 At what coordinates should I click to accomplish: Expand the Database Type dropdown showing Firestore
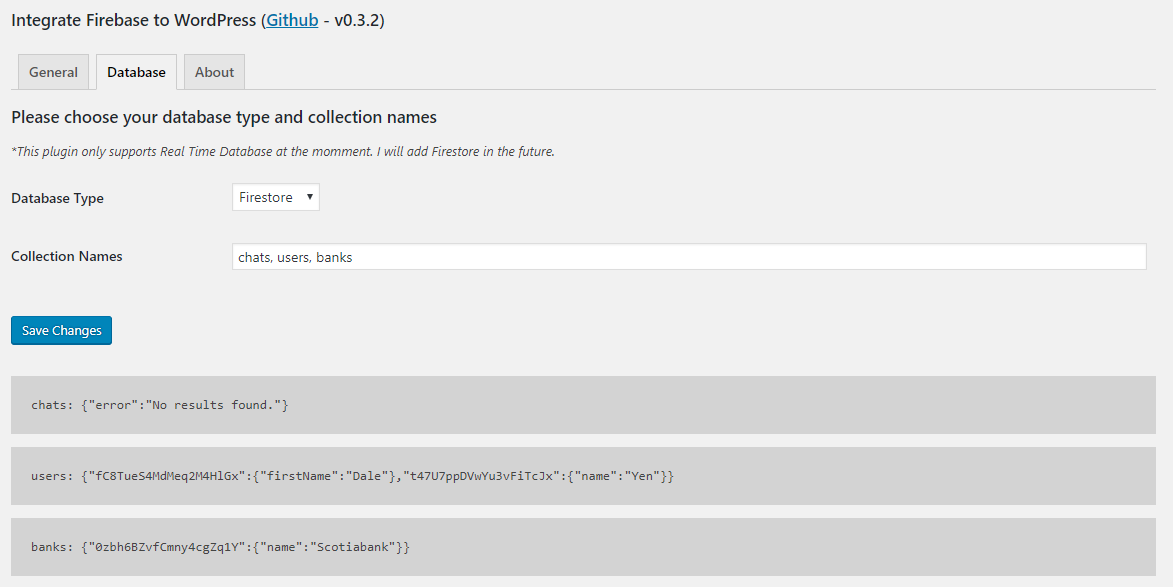tap(276, 197)
